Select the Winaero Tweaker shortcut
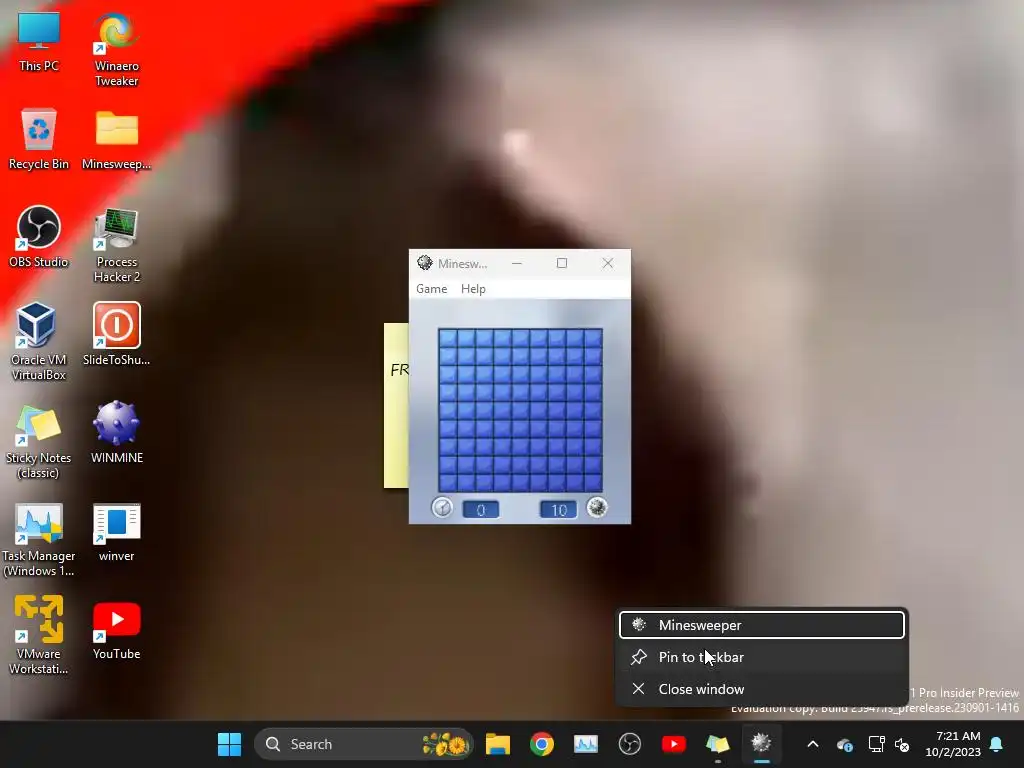 click(116, 50)
